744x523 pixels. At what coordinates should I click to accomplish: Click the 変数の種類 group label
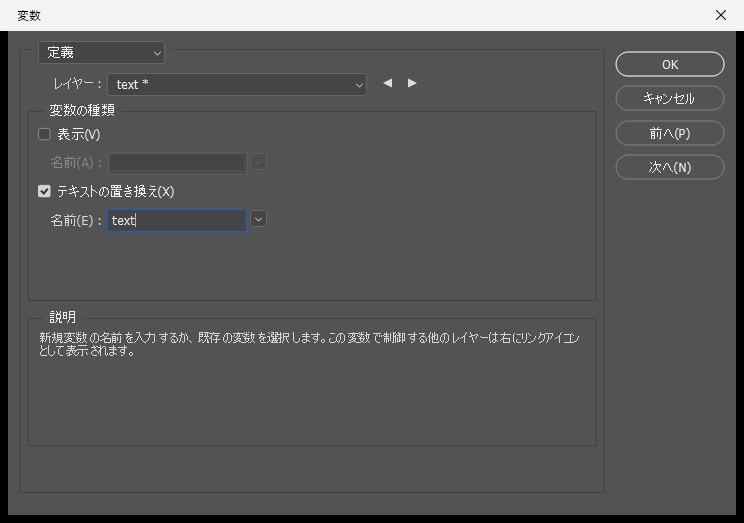click(82, 110)
